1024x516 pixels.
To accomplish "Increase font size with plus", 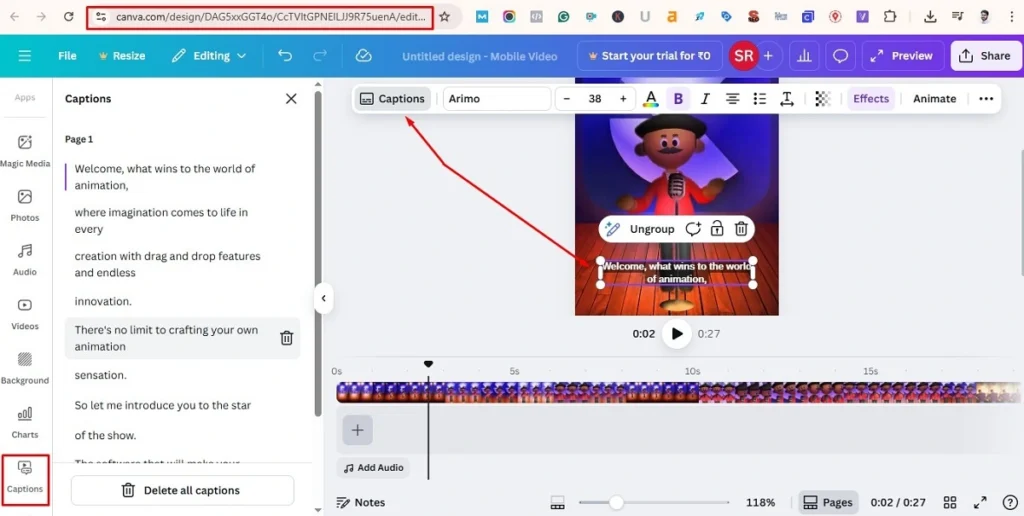I will (623, 99).
